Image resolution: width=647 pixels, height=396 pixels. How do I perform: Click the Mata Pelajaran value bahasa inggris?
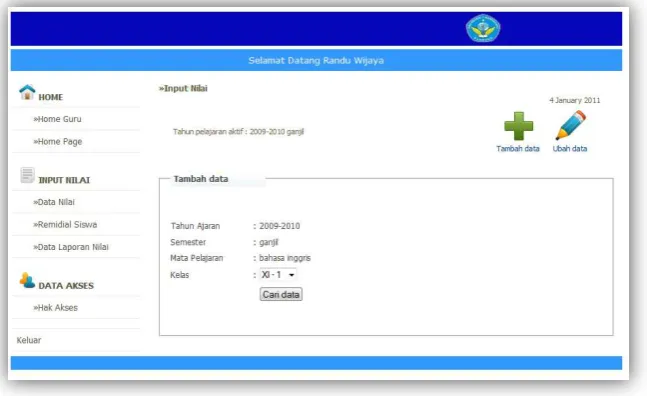[285, 258]
